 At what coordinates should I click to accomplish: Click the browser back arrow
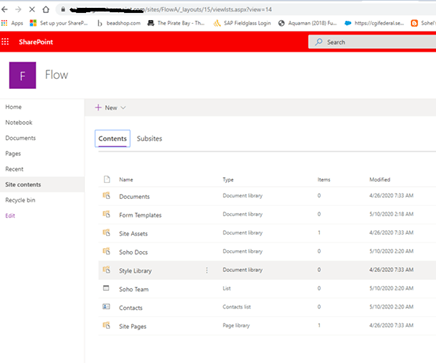(5, 9)
